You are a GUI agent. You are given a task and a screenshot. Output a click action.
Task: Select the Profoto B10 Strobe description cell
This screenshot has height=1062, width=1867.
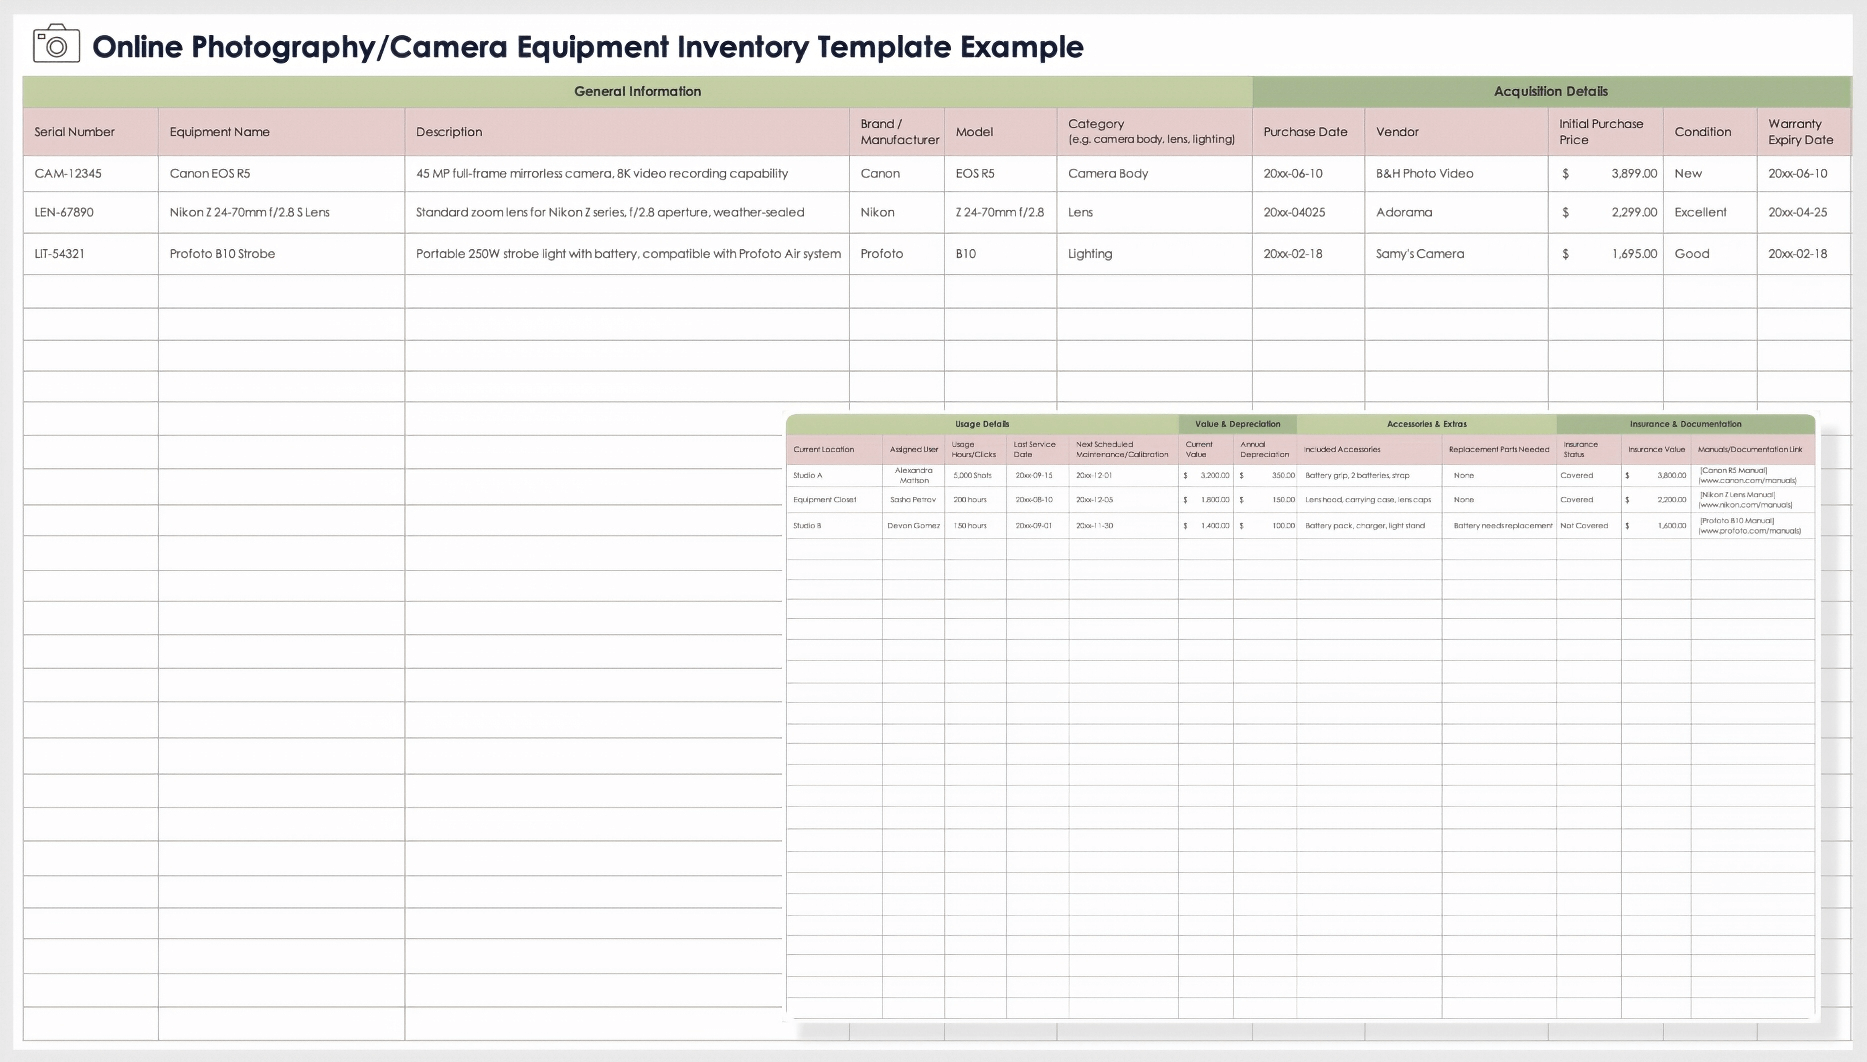[x=628, y=254]
